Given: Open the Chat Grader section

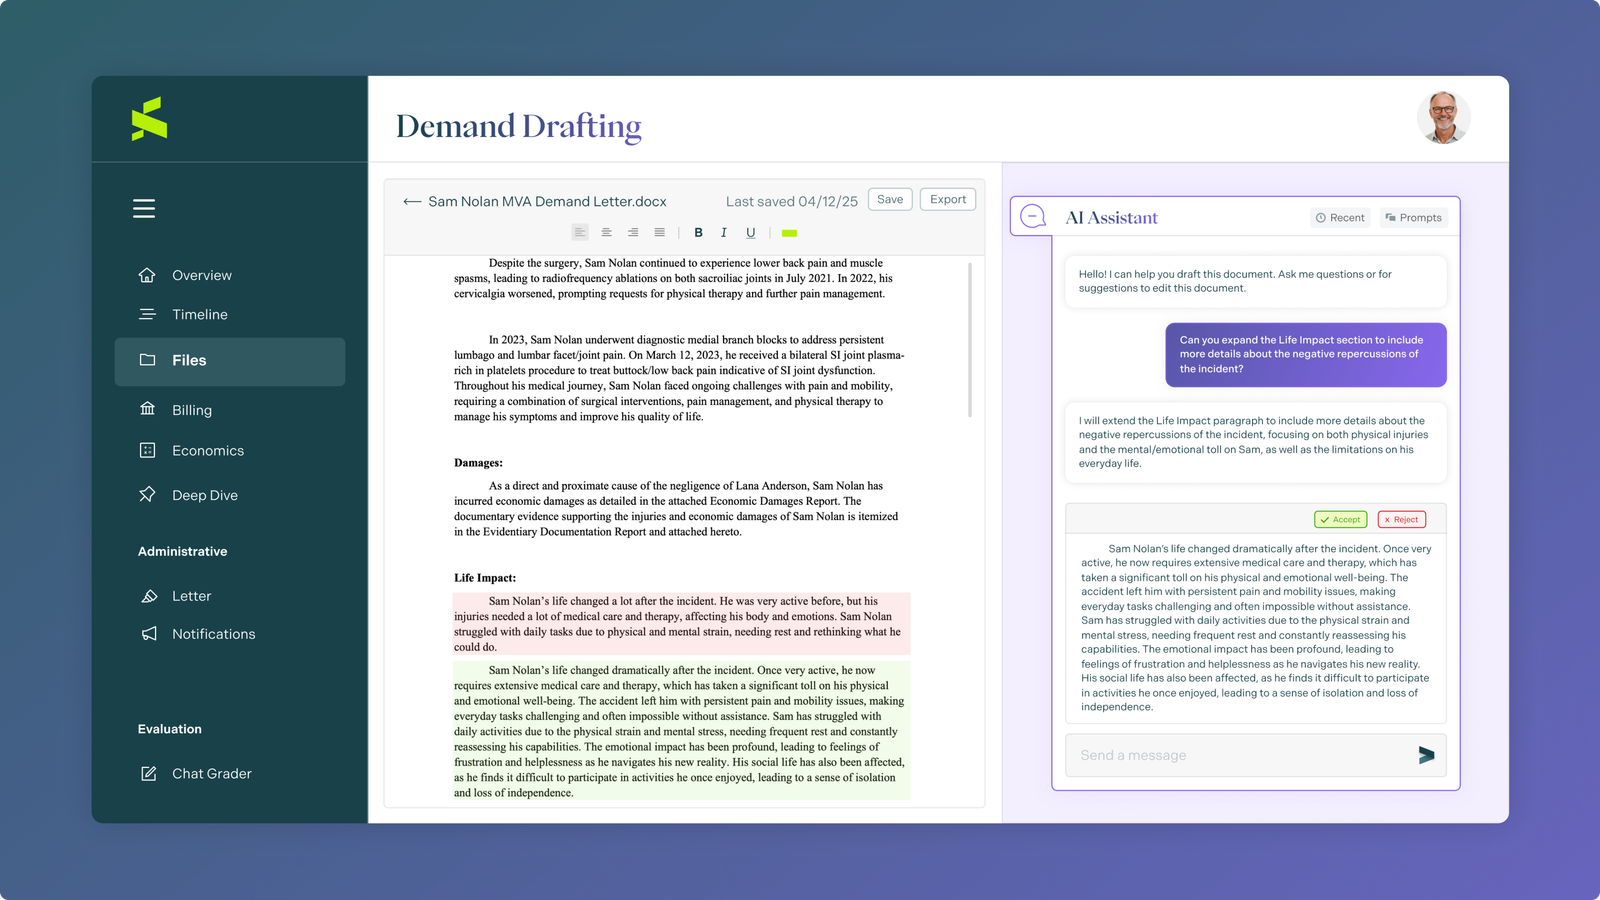Looking at the screenshot, I should (x=212, y=773).
